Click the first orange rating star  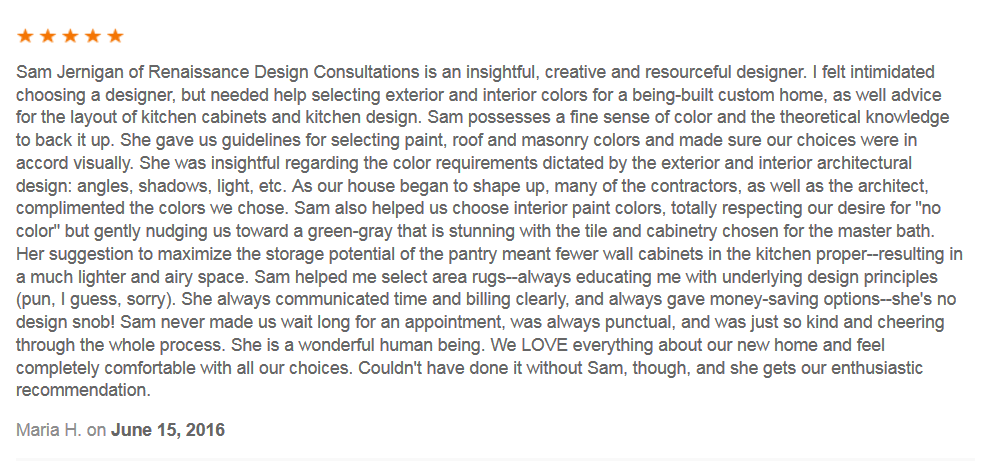(25, 36)
